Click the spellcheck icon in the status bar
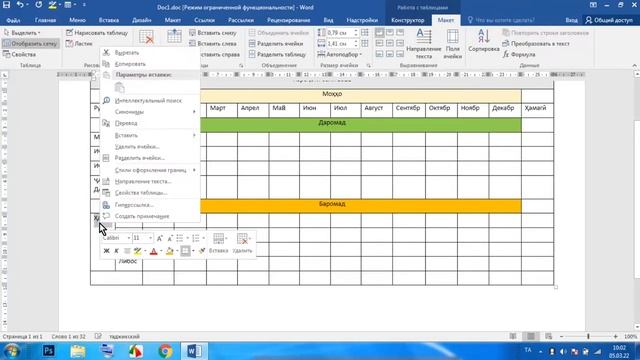This screenshot has width=640, height=360. (x=98, y=336)
